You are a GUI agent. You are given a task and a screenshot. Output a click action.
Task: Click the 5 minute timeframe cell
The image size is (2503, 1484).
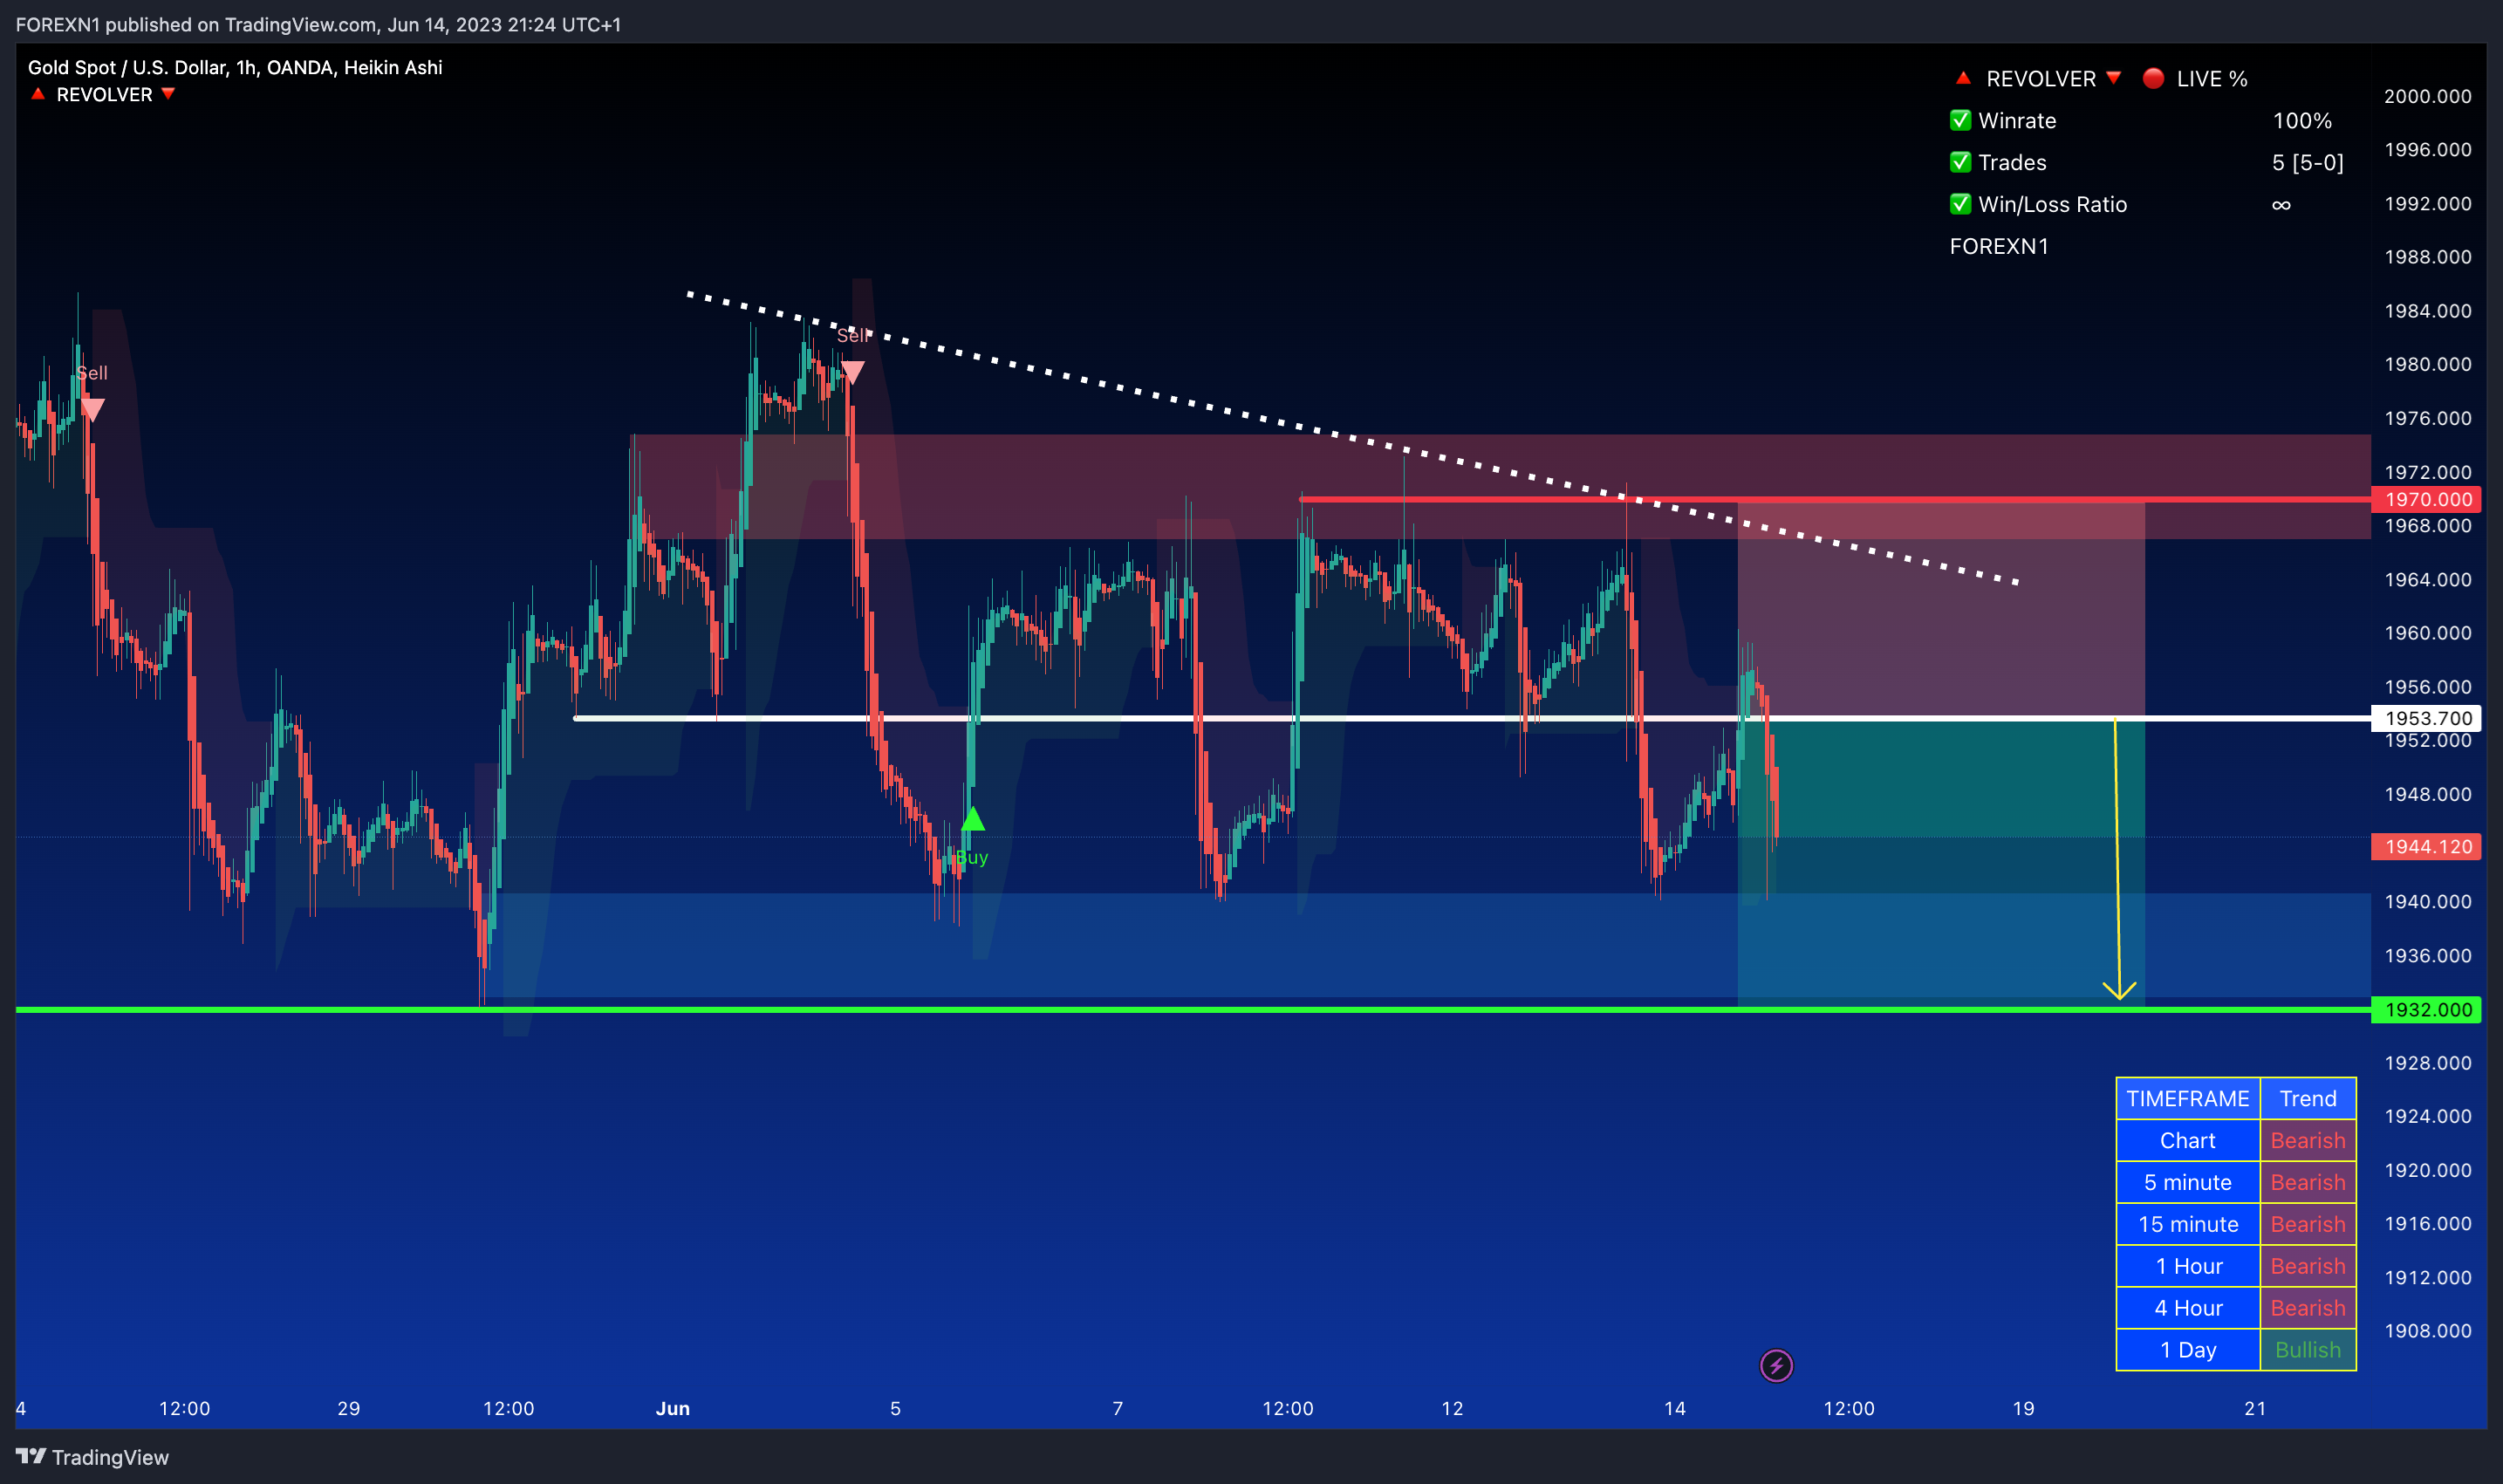point(2187,1182)
